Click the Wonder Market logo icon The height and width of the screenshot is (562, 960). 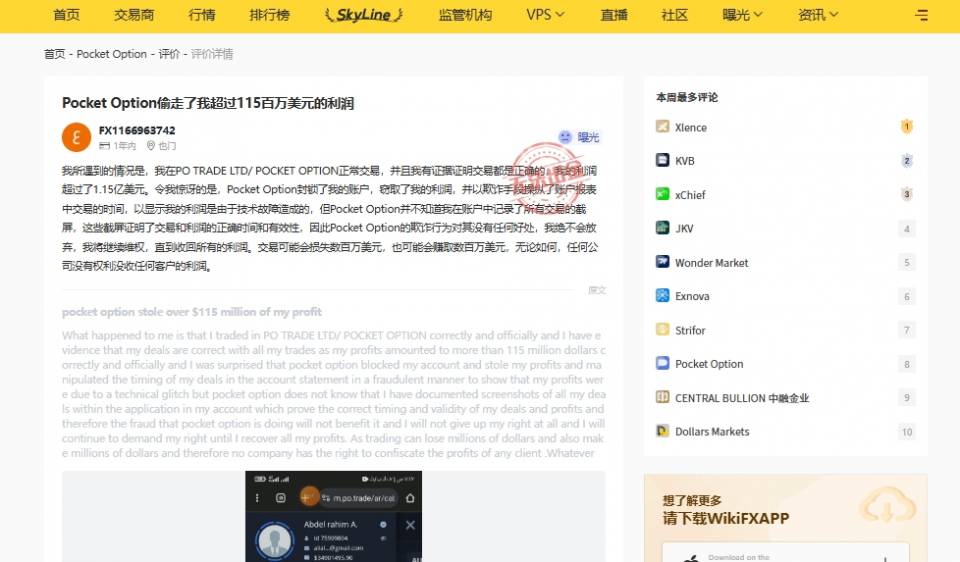click(x=662, y=261)
